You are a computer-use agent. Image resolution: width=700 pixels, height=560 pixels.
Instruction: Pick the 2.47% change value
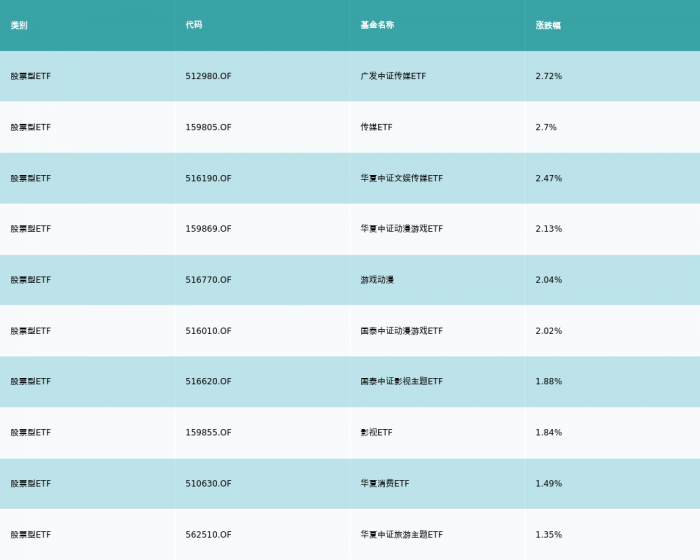[549, 178]
